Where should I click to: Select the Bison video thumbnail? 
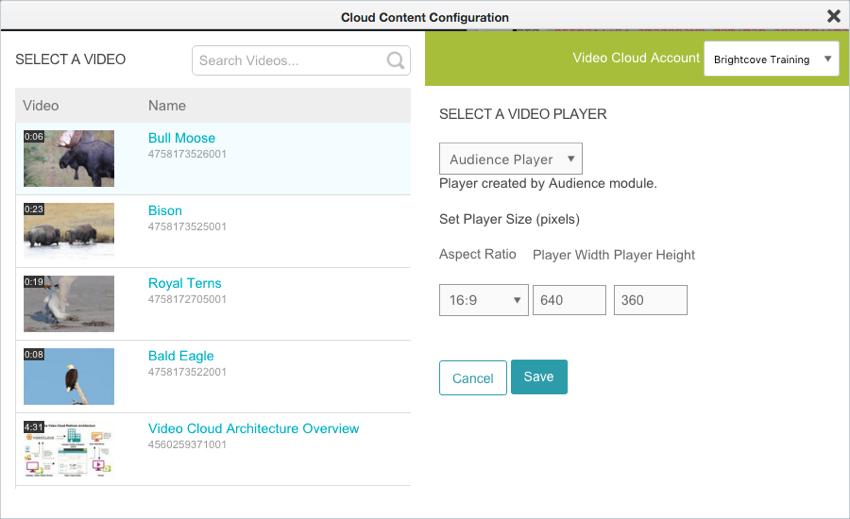(69, 231)
